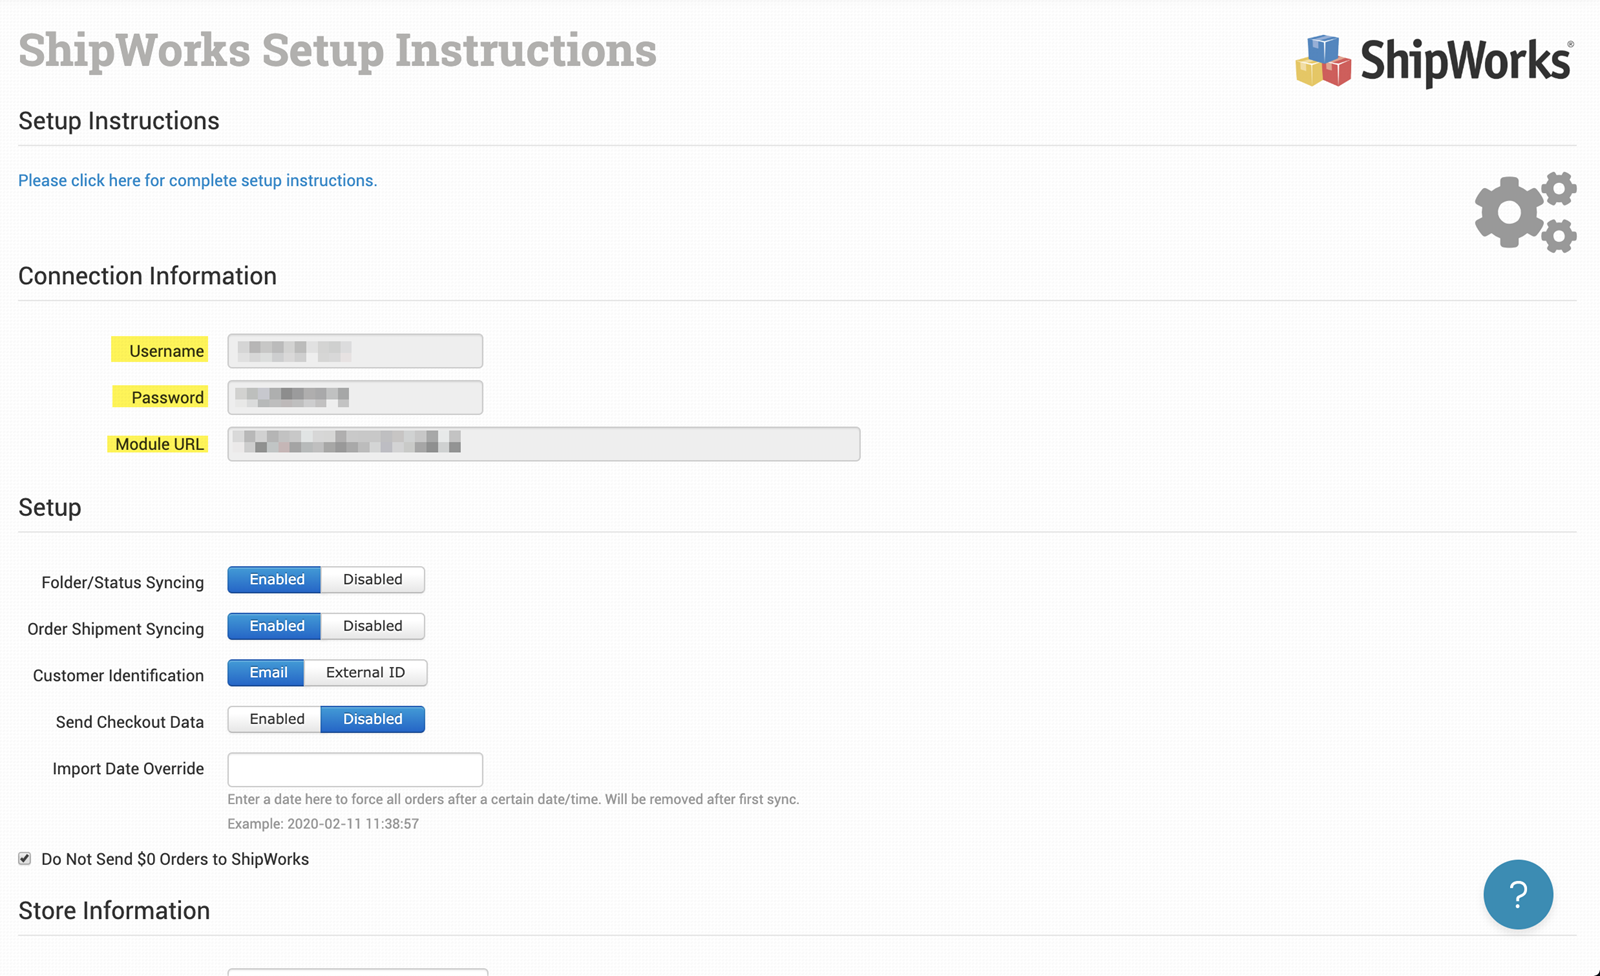Click the Password field

(355, 397)
